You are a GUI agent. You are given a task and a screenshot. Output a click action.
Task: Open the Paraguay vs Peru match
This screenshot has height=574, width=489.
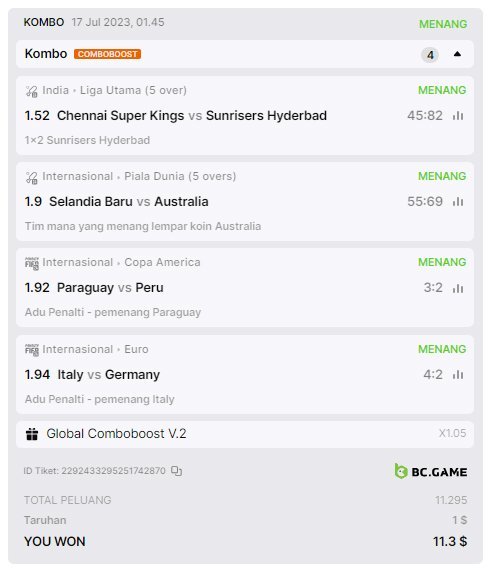point(110,288)
